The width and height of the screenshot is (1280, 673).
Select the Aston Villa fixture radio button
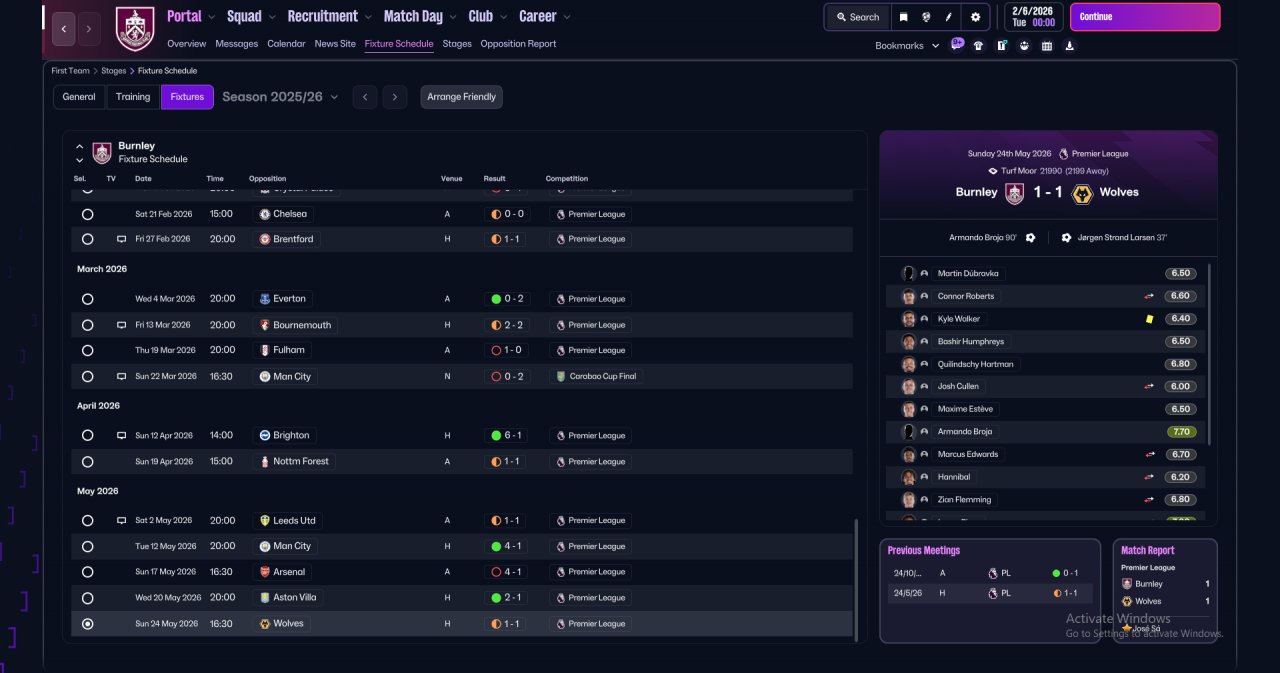[87, 598]
